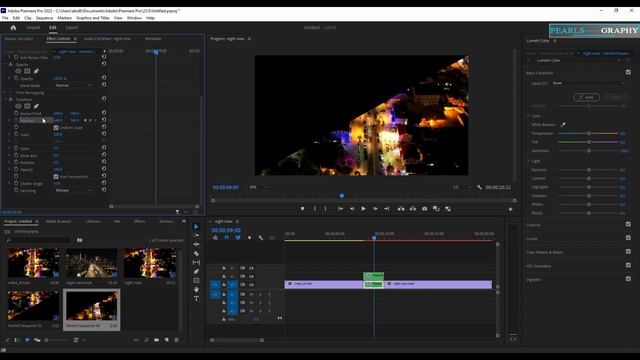Toggle HSL Secondary checkbox
The height and width of the screenshot is (360, 640).
pos(628,265)
